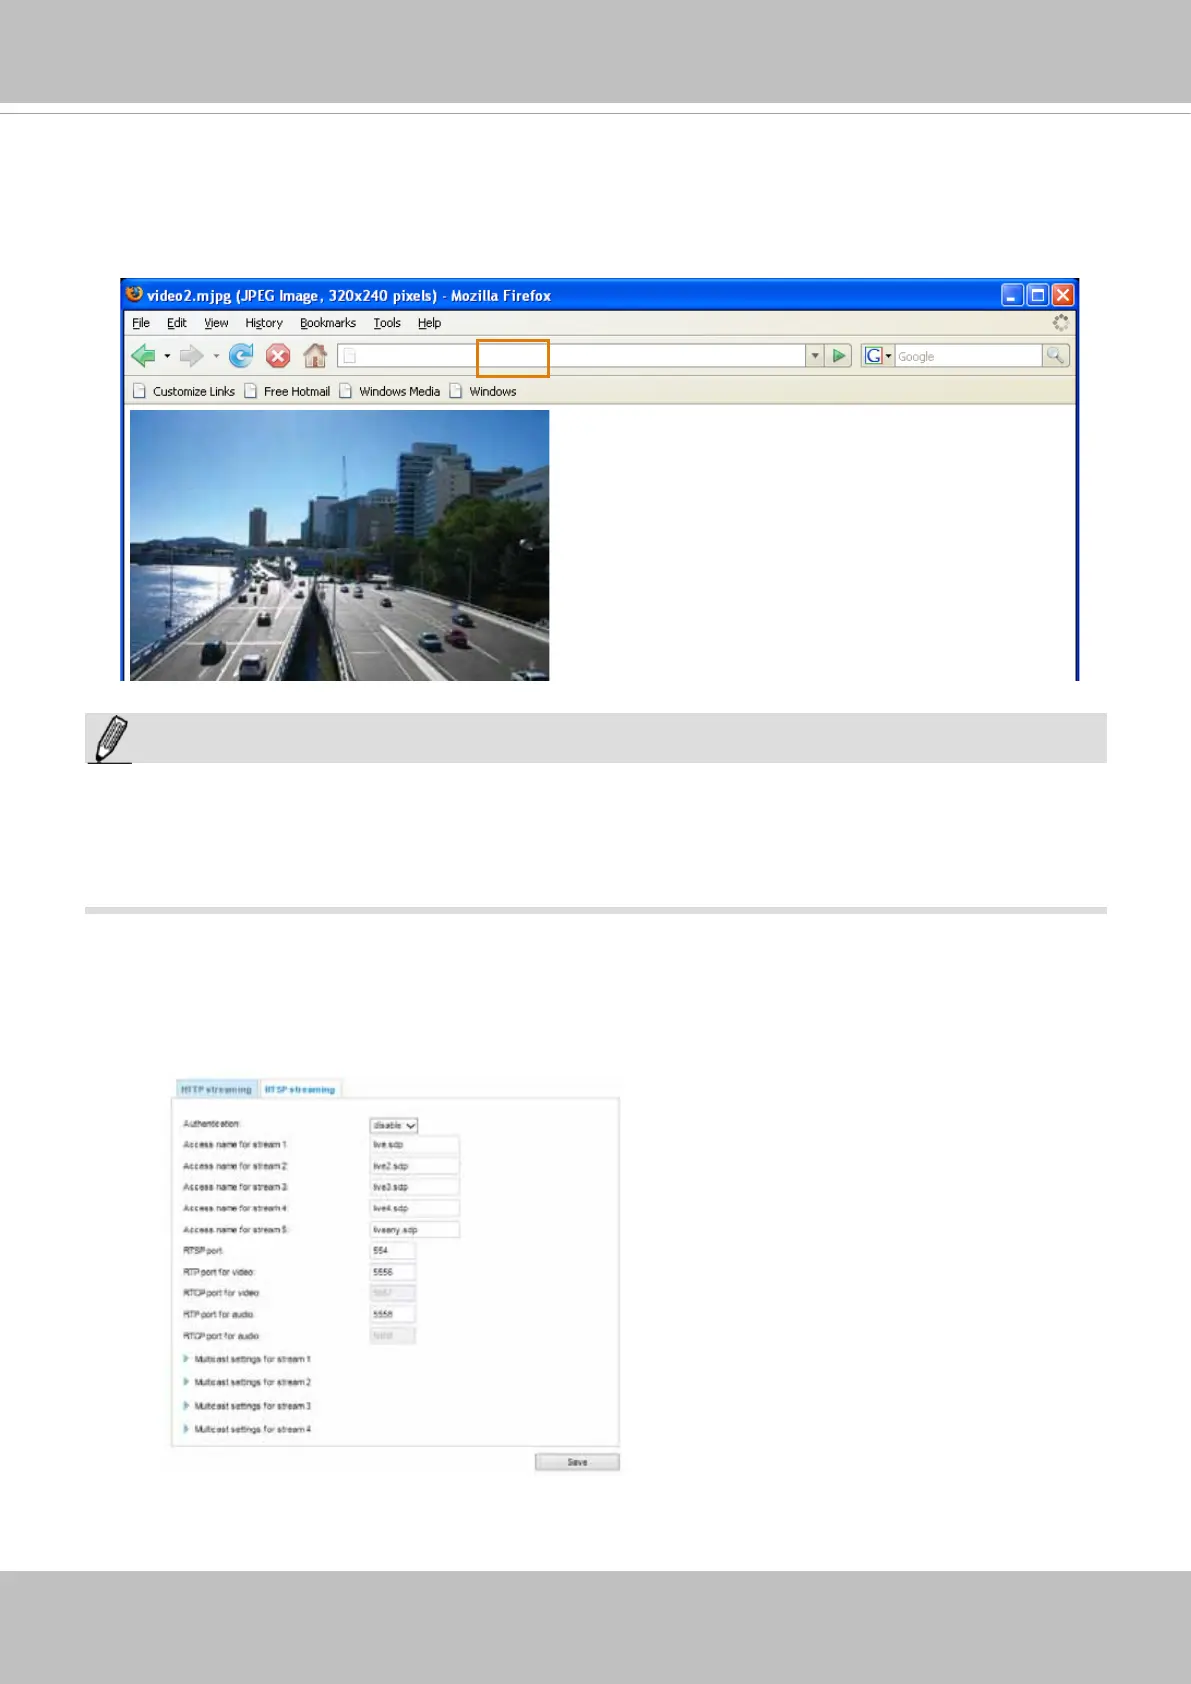This screenshot has height=1684, width=1191.
Task: Open the Customize Links bookmark
Action: point(184,391)
